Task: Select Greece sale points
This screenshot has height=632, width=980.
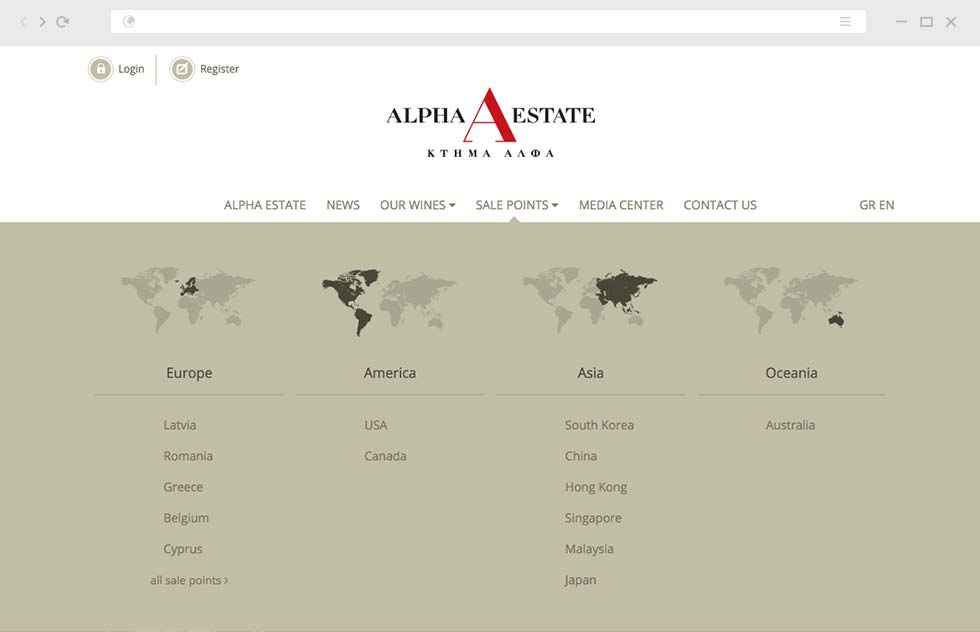Action: 183,487
